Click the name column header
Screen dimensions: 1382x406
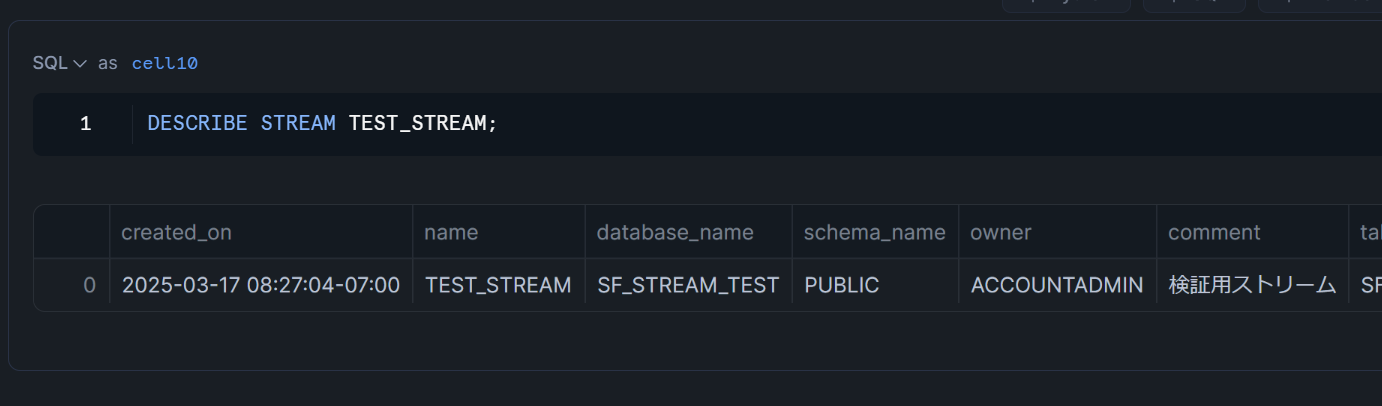pos(451,232)
